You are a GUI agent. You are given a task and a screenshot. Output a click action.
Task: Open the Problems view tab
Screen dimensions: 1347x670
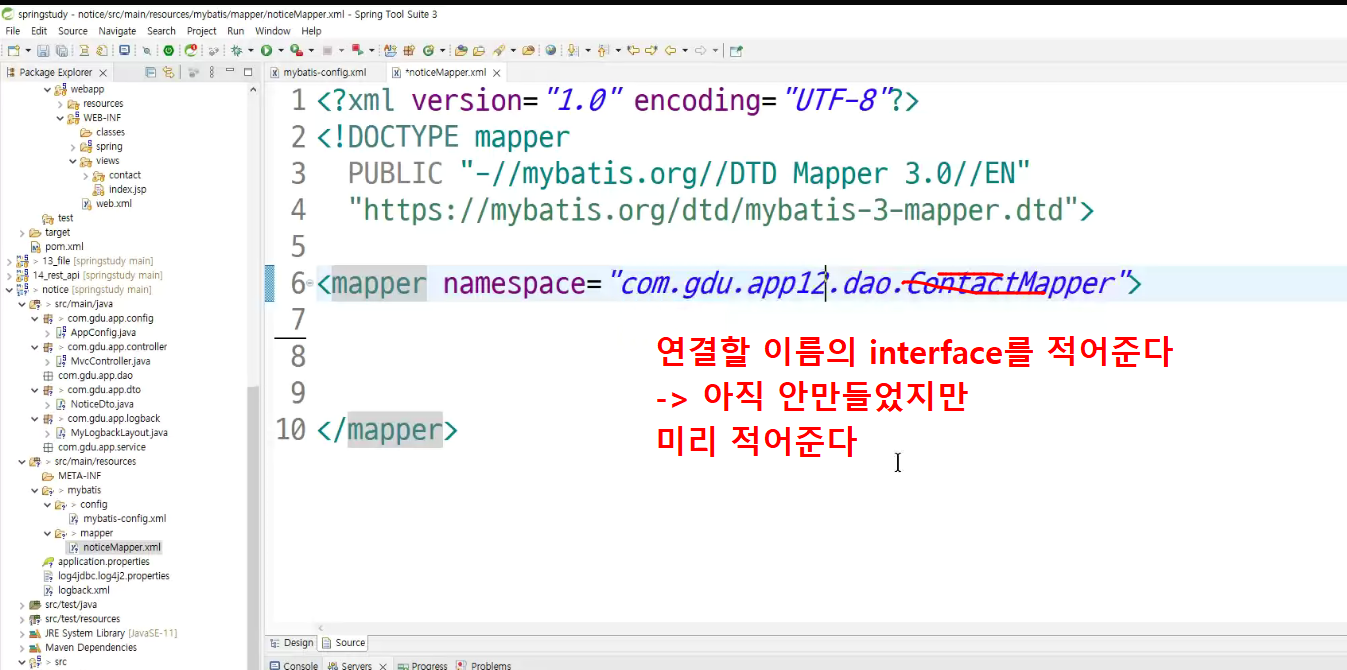(484, 665)
